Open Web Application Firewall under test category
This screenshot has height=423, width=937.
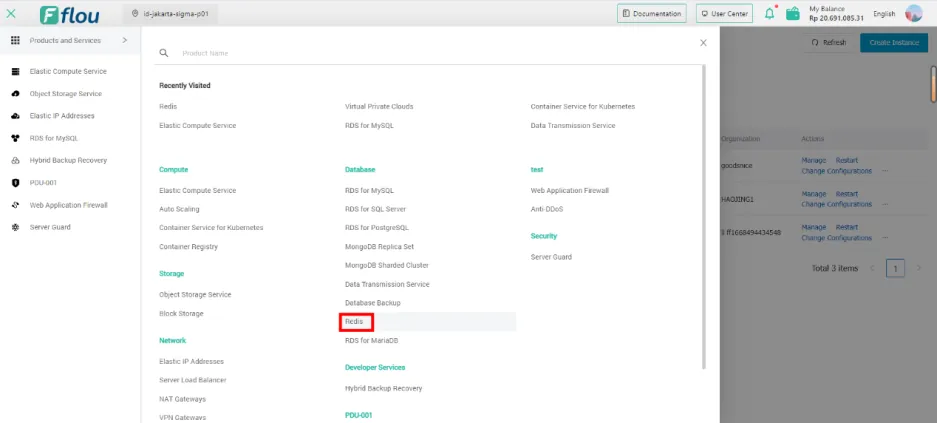(x=569, y=191)
